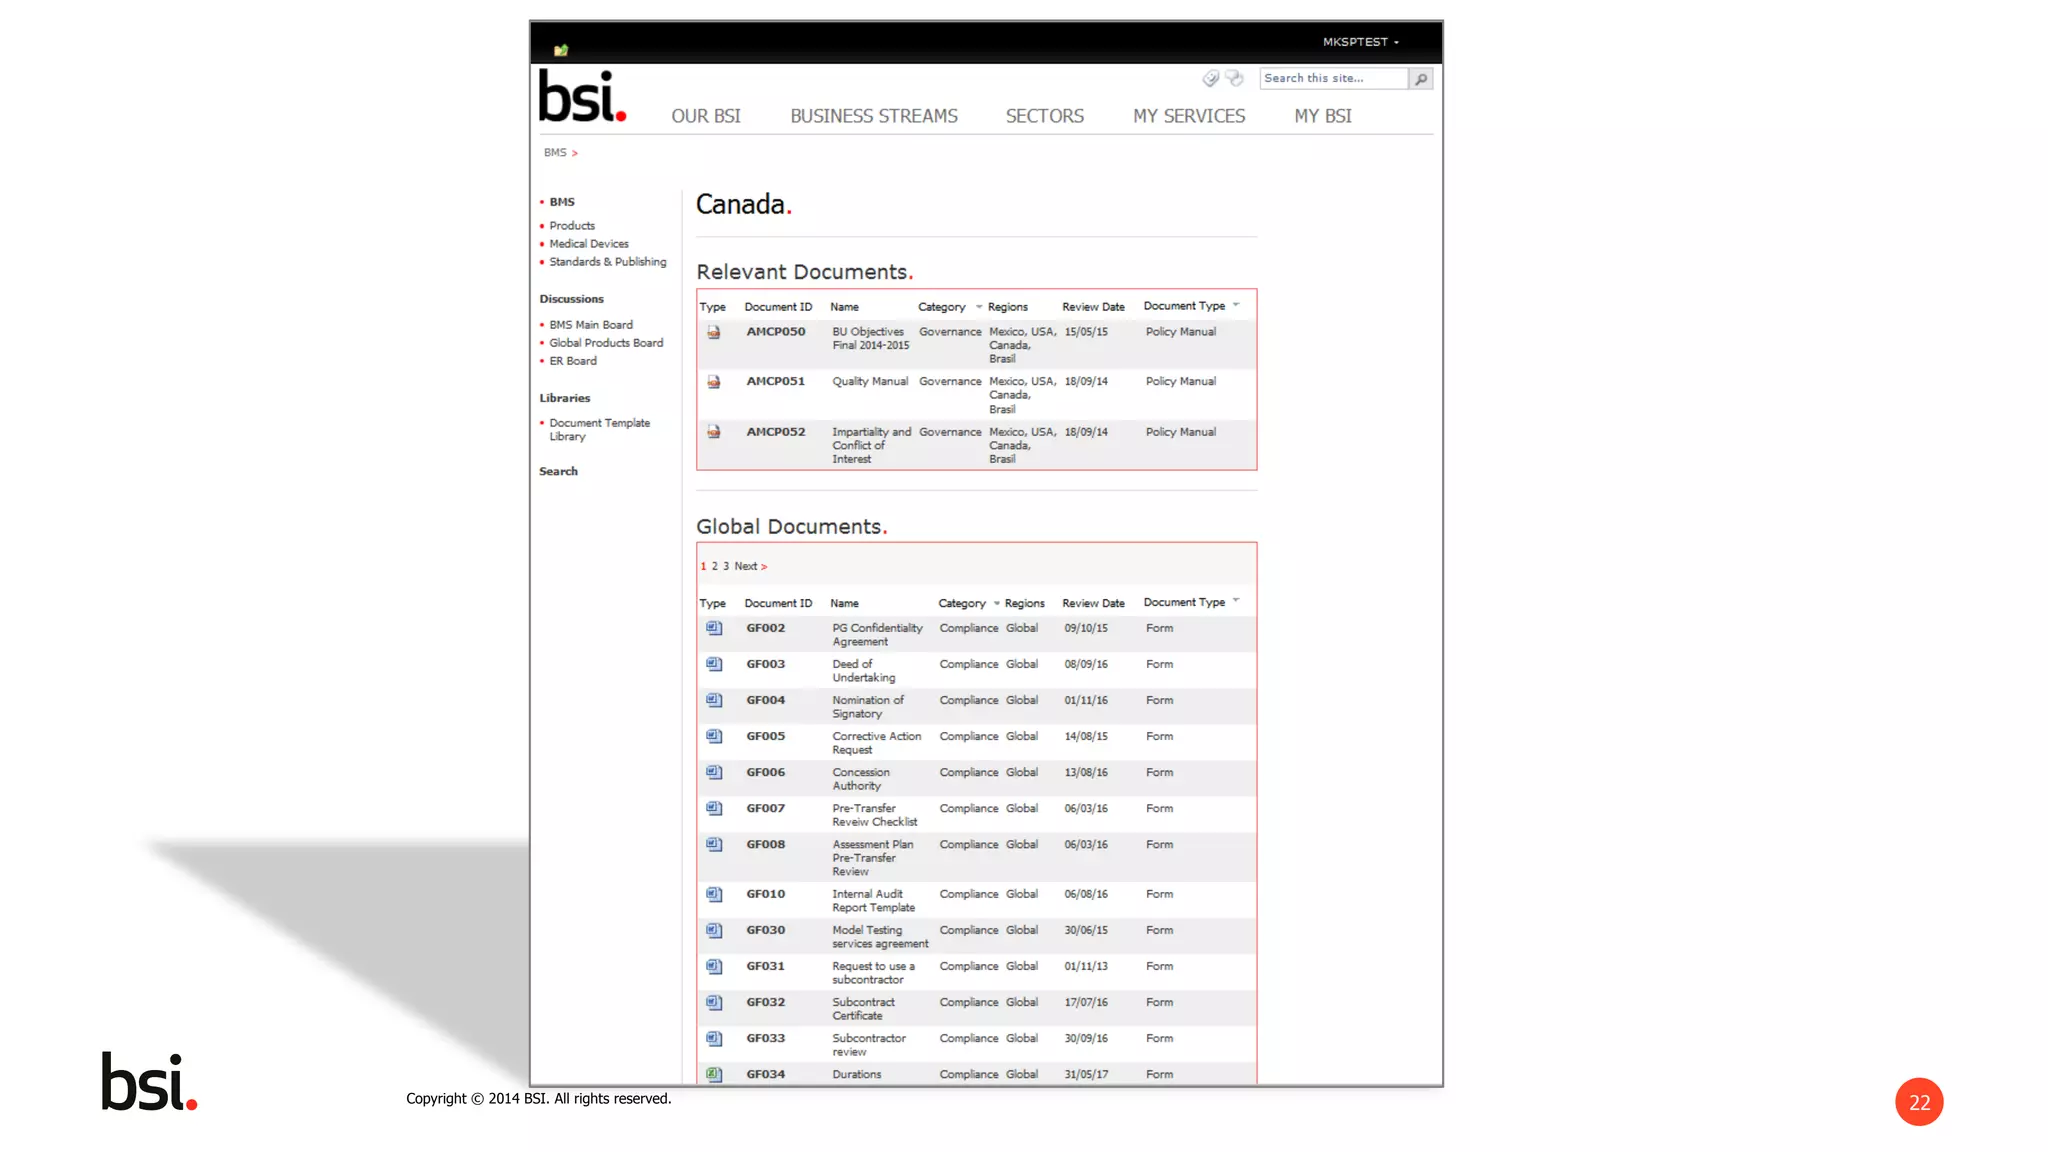Click the search magnifier icon
The height and width of the screenshot is (1152, 2048).
pos(1421,79)
